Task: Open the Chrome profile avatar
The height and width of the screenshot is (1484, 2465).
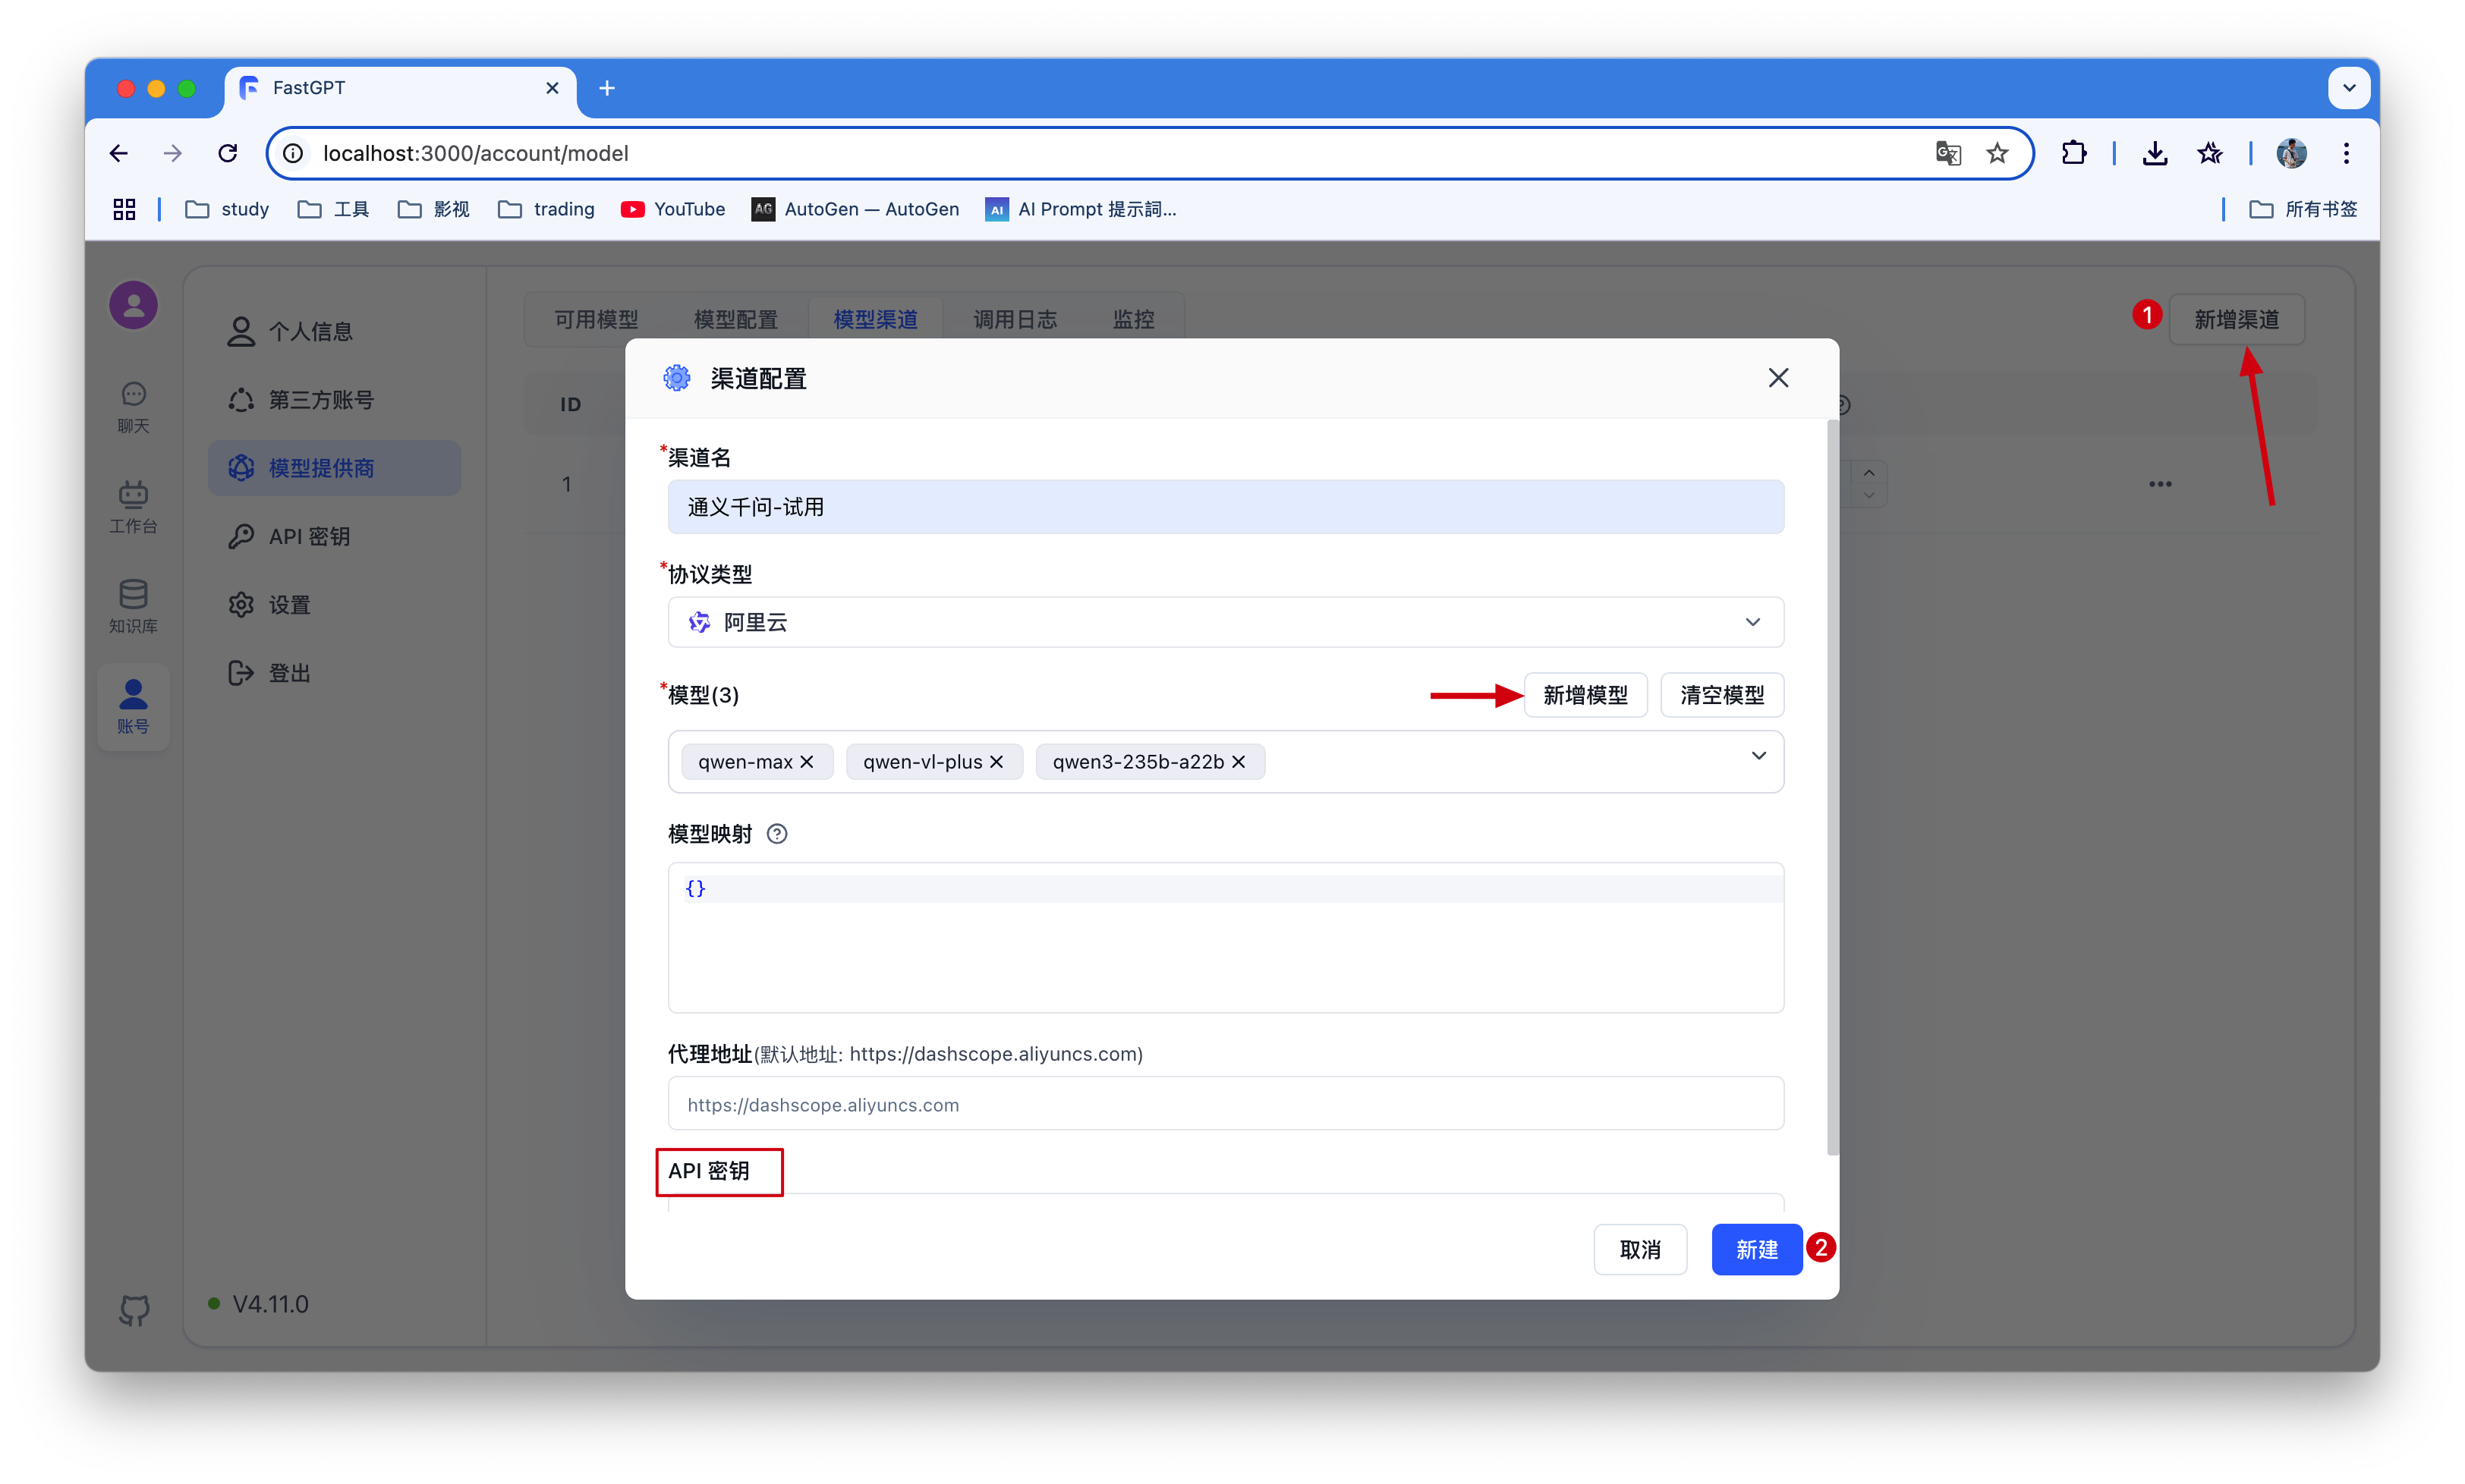Action: [2291, 153]
